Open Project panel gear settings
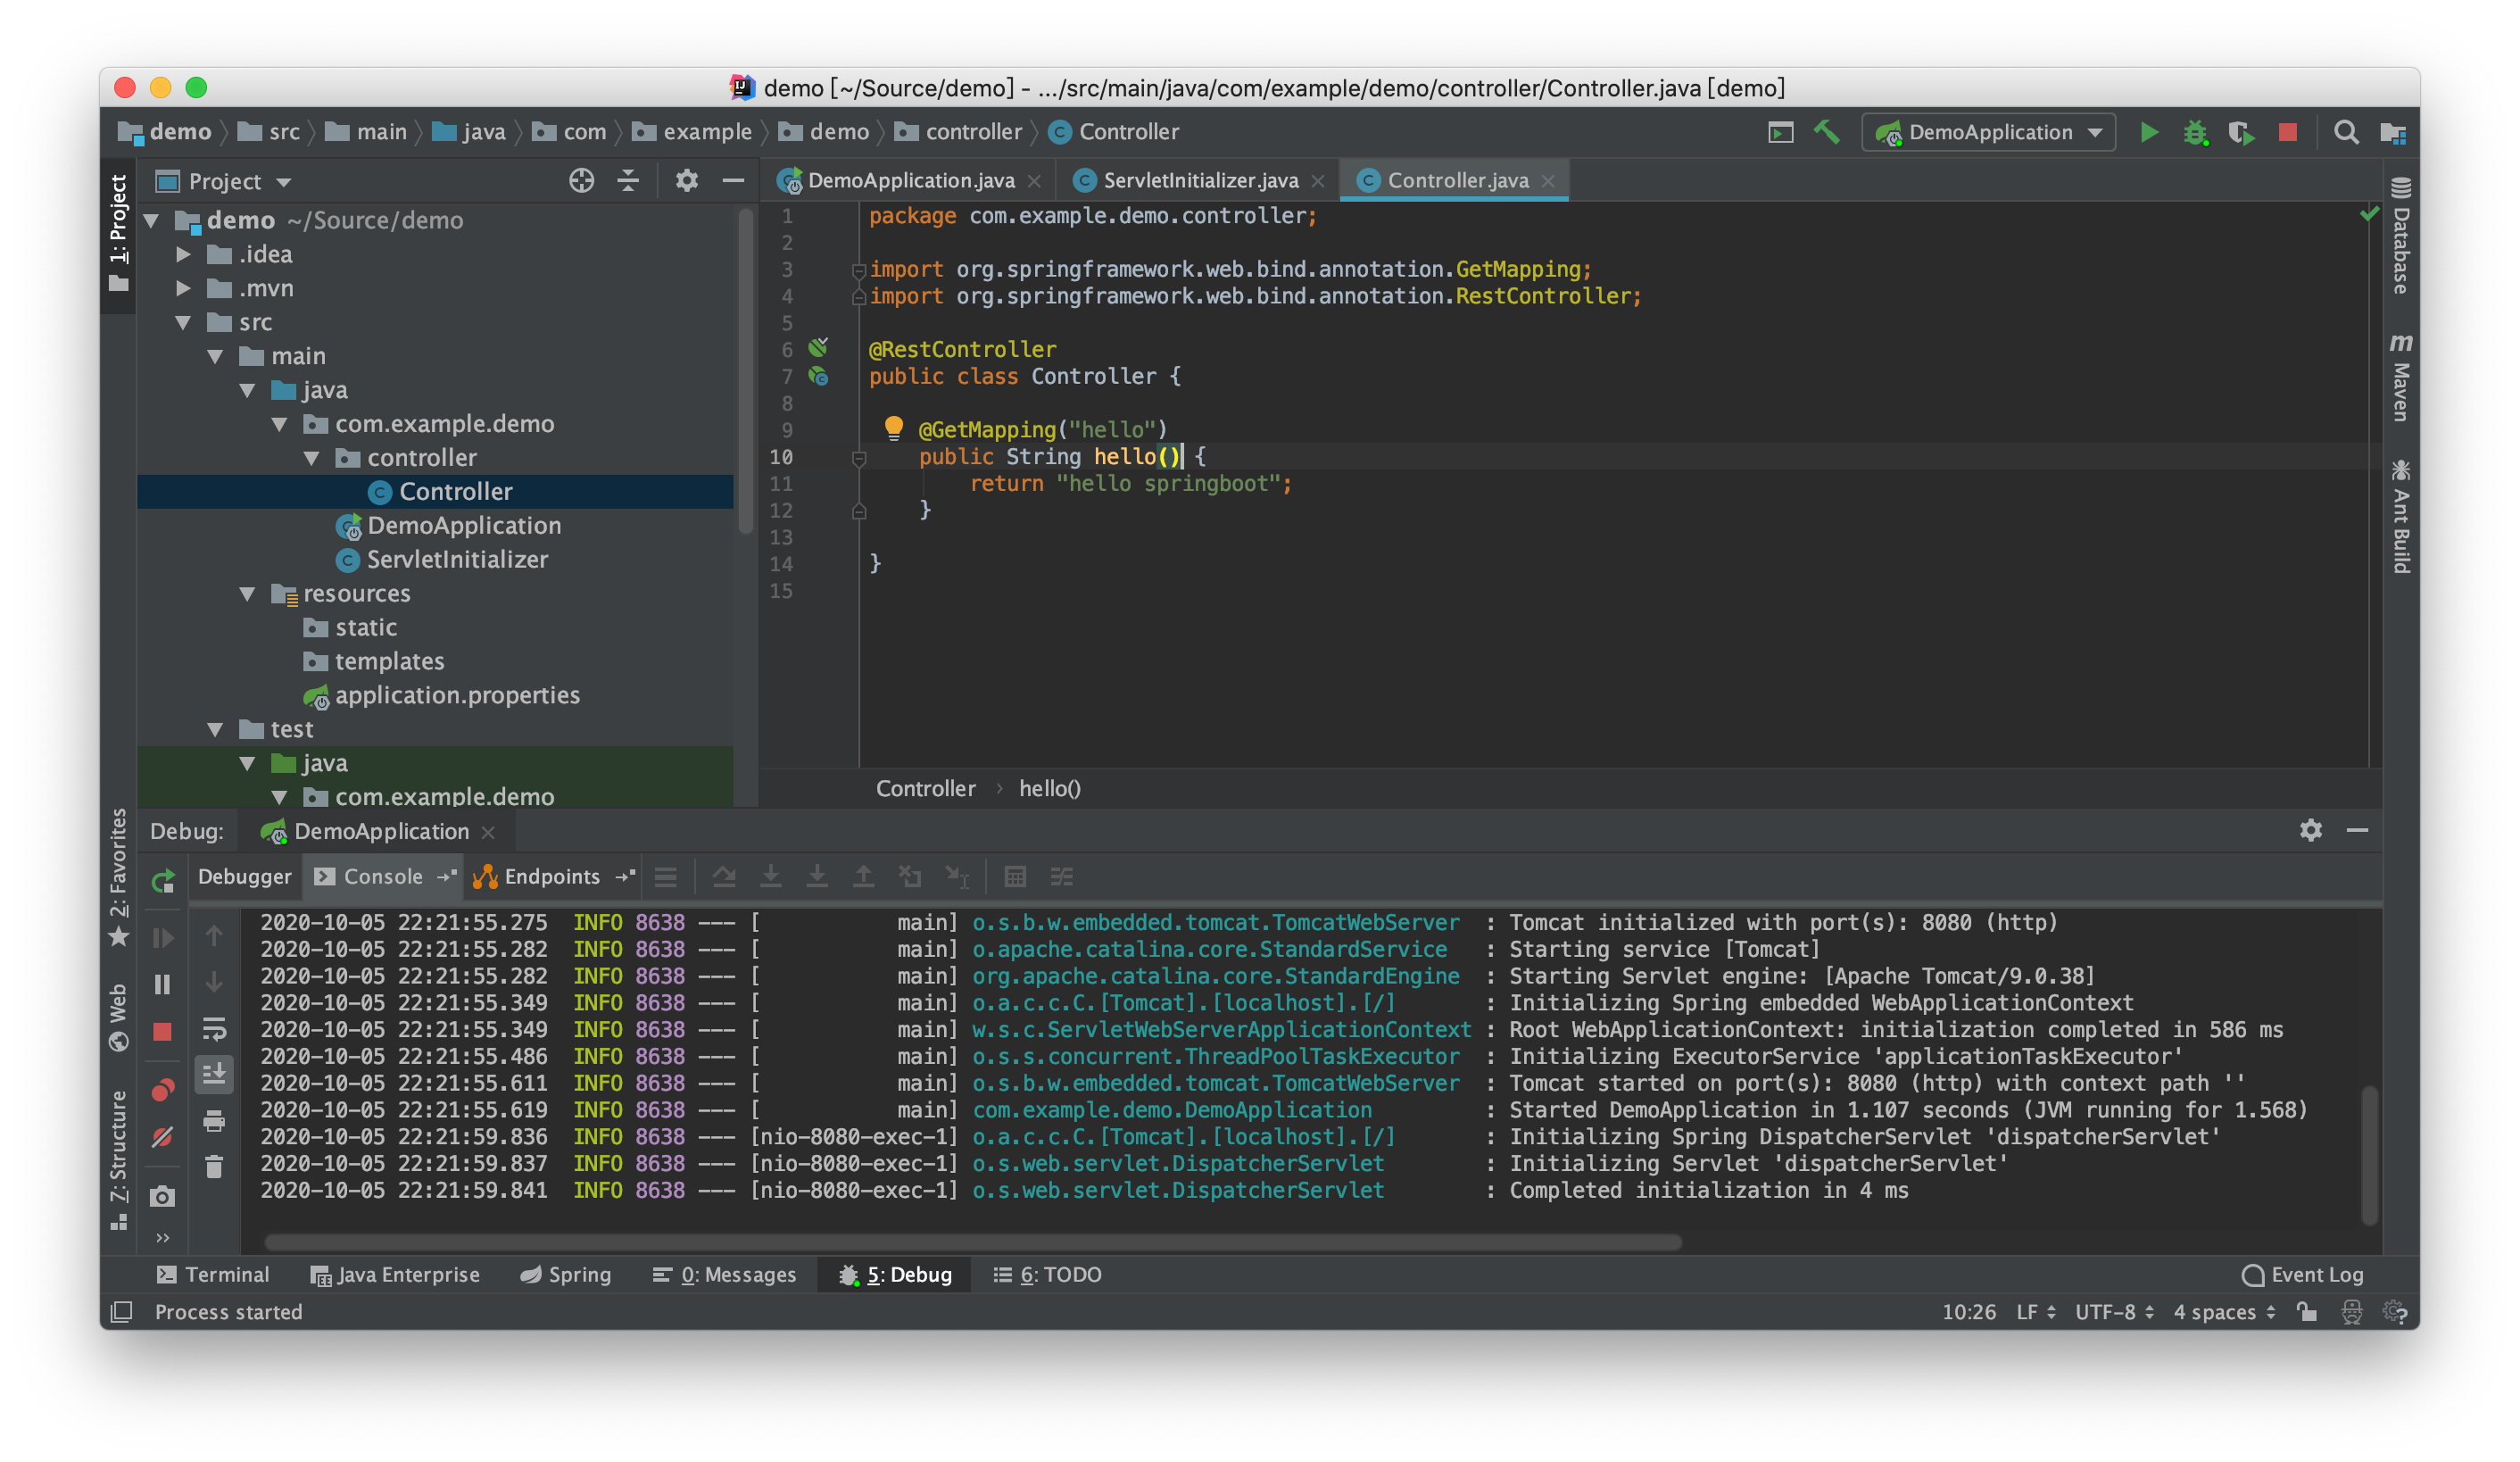Screen dimensions: 2520x1462 click(686, 180)
